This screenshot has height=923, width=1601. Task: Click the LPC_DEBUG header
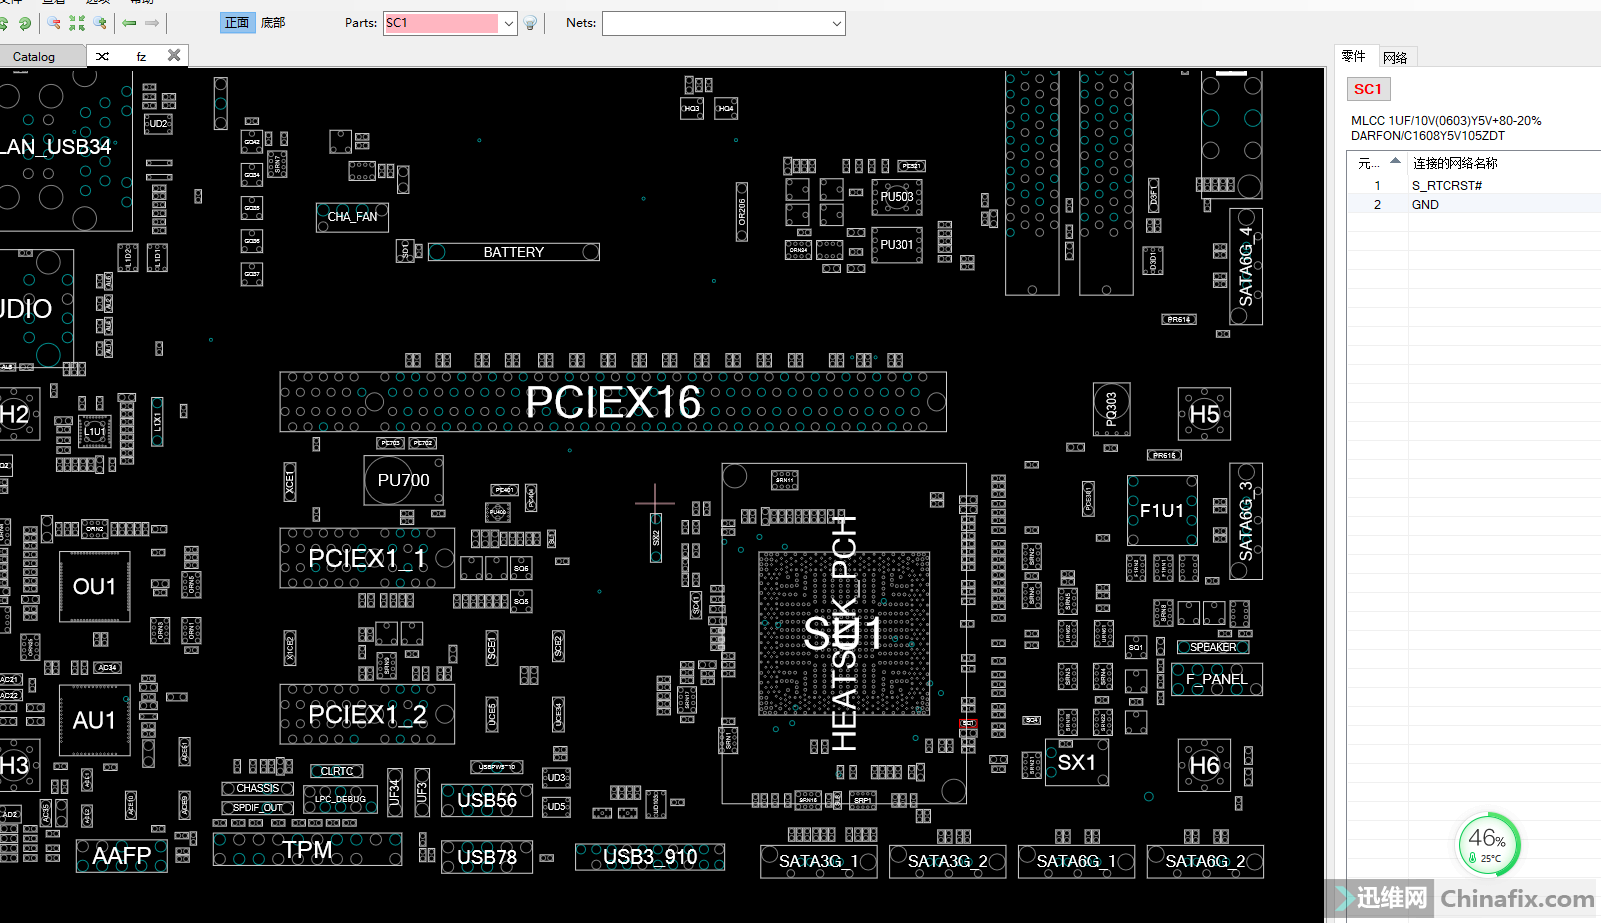(x=340, y=799)
